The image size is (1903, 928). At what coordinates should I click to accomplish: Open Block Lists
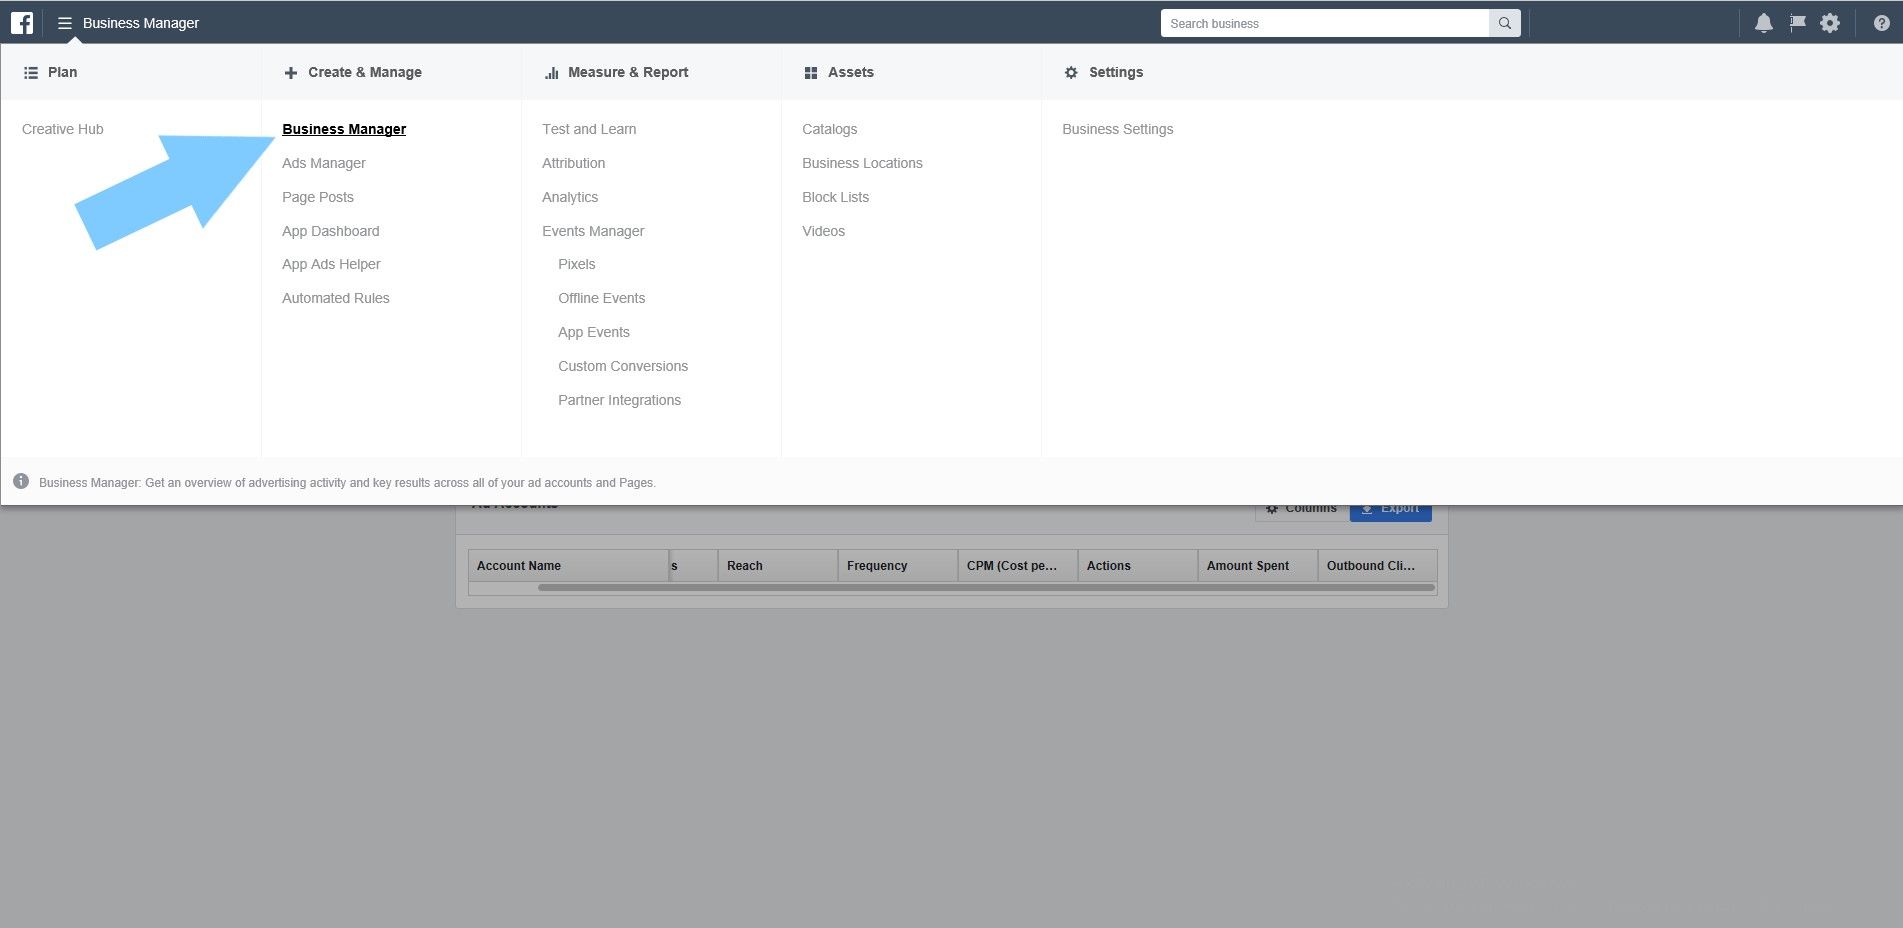click(836, 197)
